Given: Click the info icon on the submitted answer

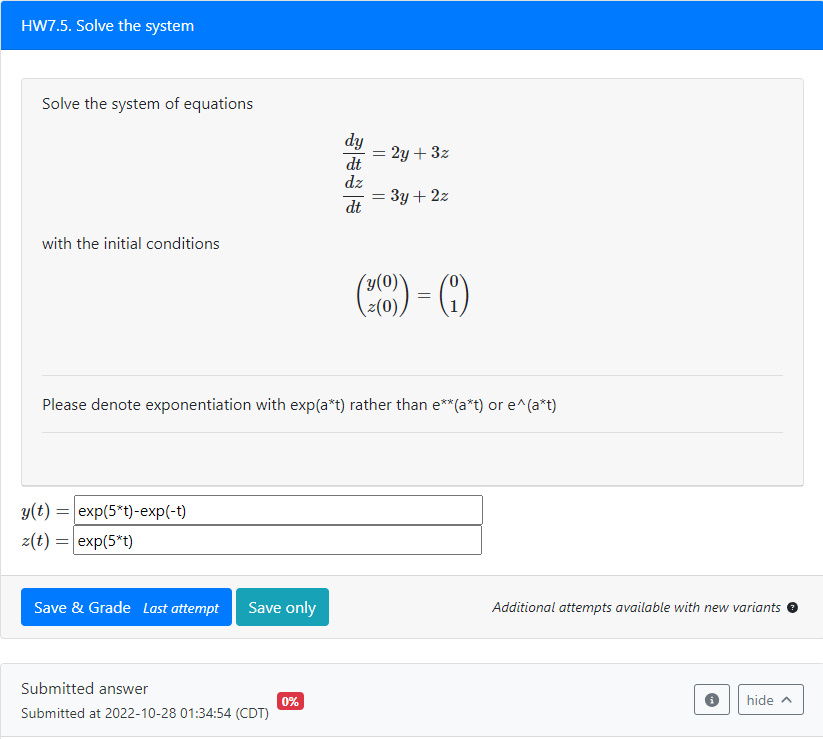Looking at the screenshot, I should [x=711, y=699].
